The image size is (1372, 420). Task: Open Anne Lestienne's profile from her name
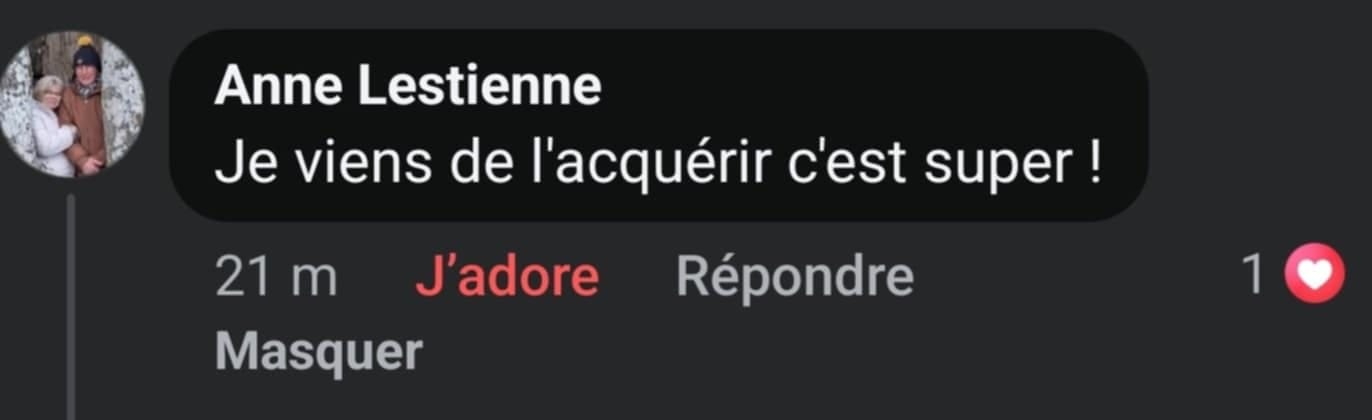pyautogui.click(x=408, y=87)
